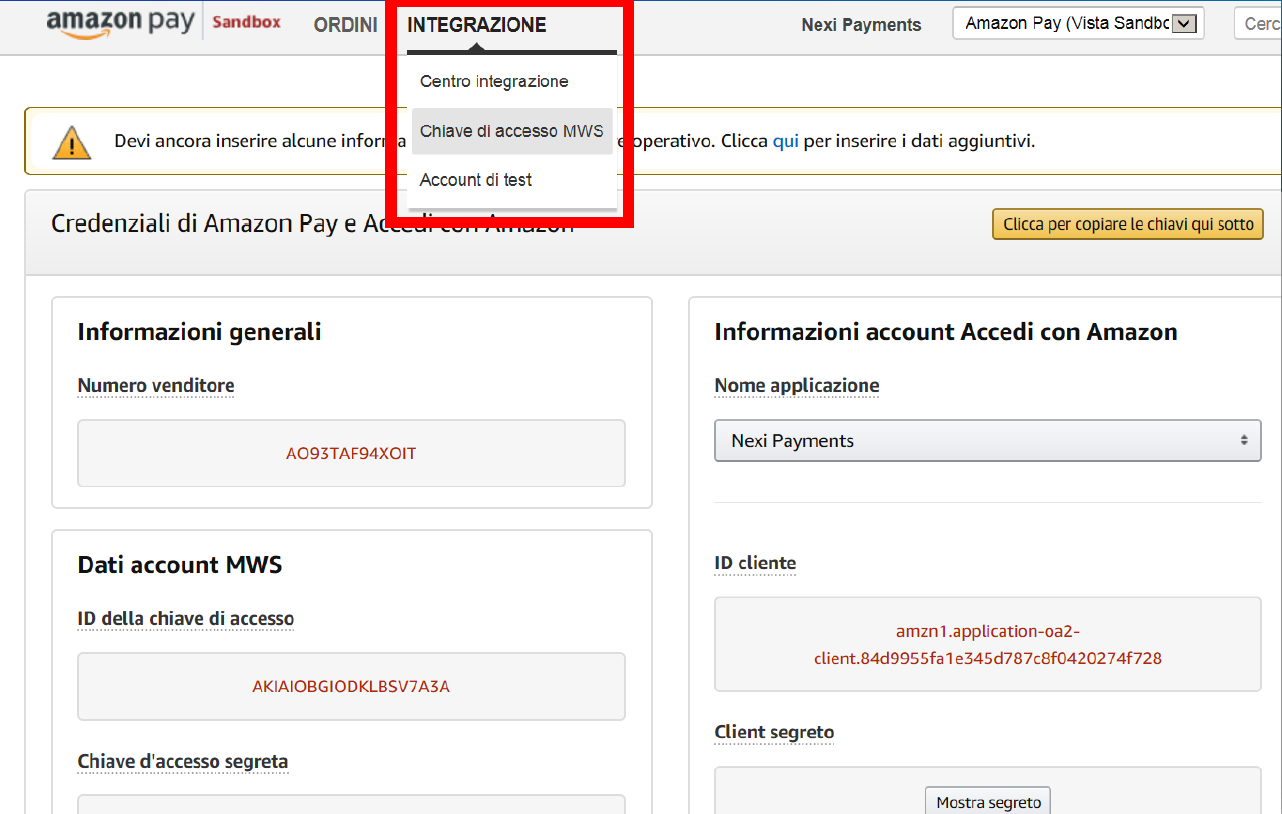This screenshot has width=1282, height=814.
Task: Click the ID cliente label
Action: tap(755, 563)
